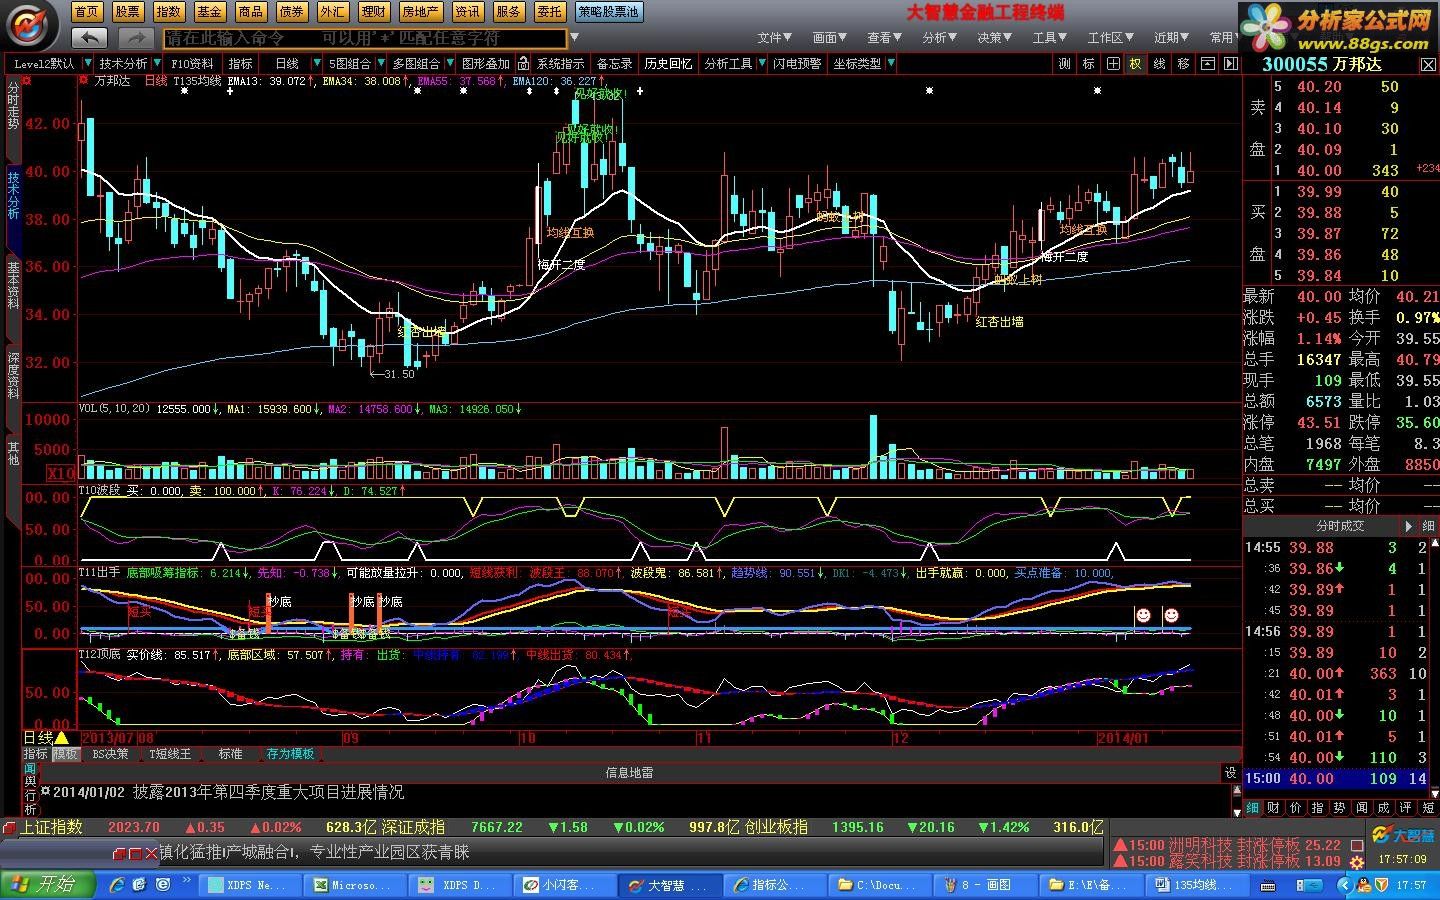Screen dimensions: 1440x900
Task: Select the 移 move tool
Action: 1183,63
